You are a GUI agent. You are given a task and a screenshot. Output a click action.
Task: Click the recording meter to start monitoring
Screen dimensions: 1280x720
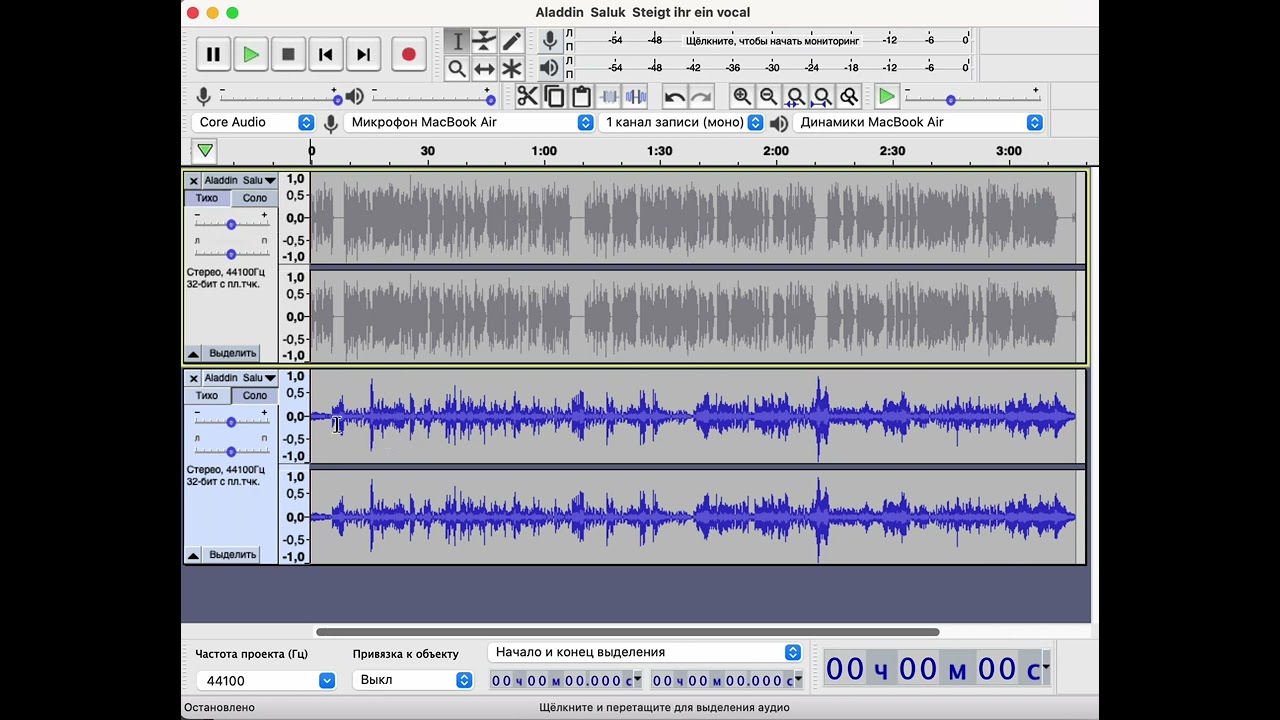point(772,41)
